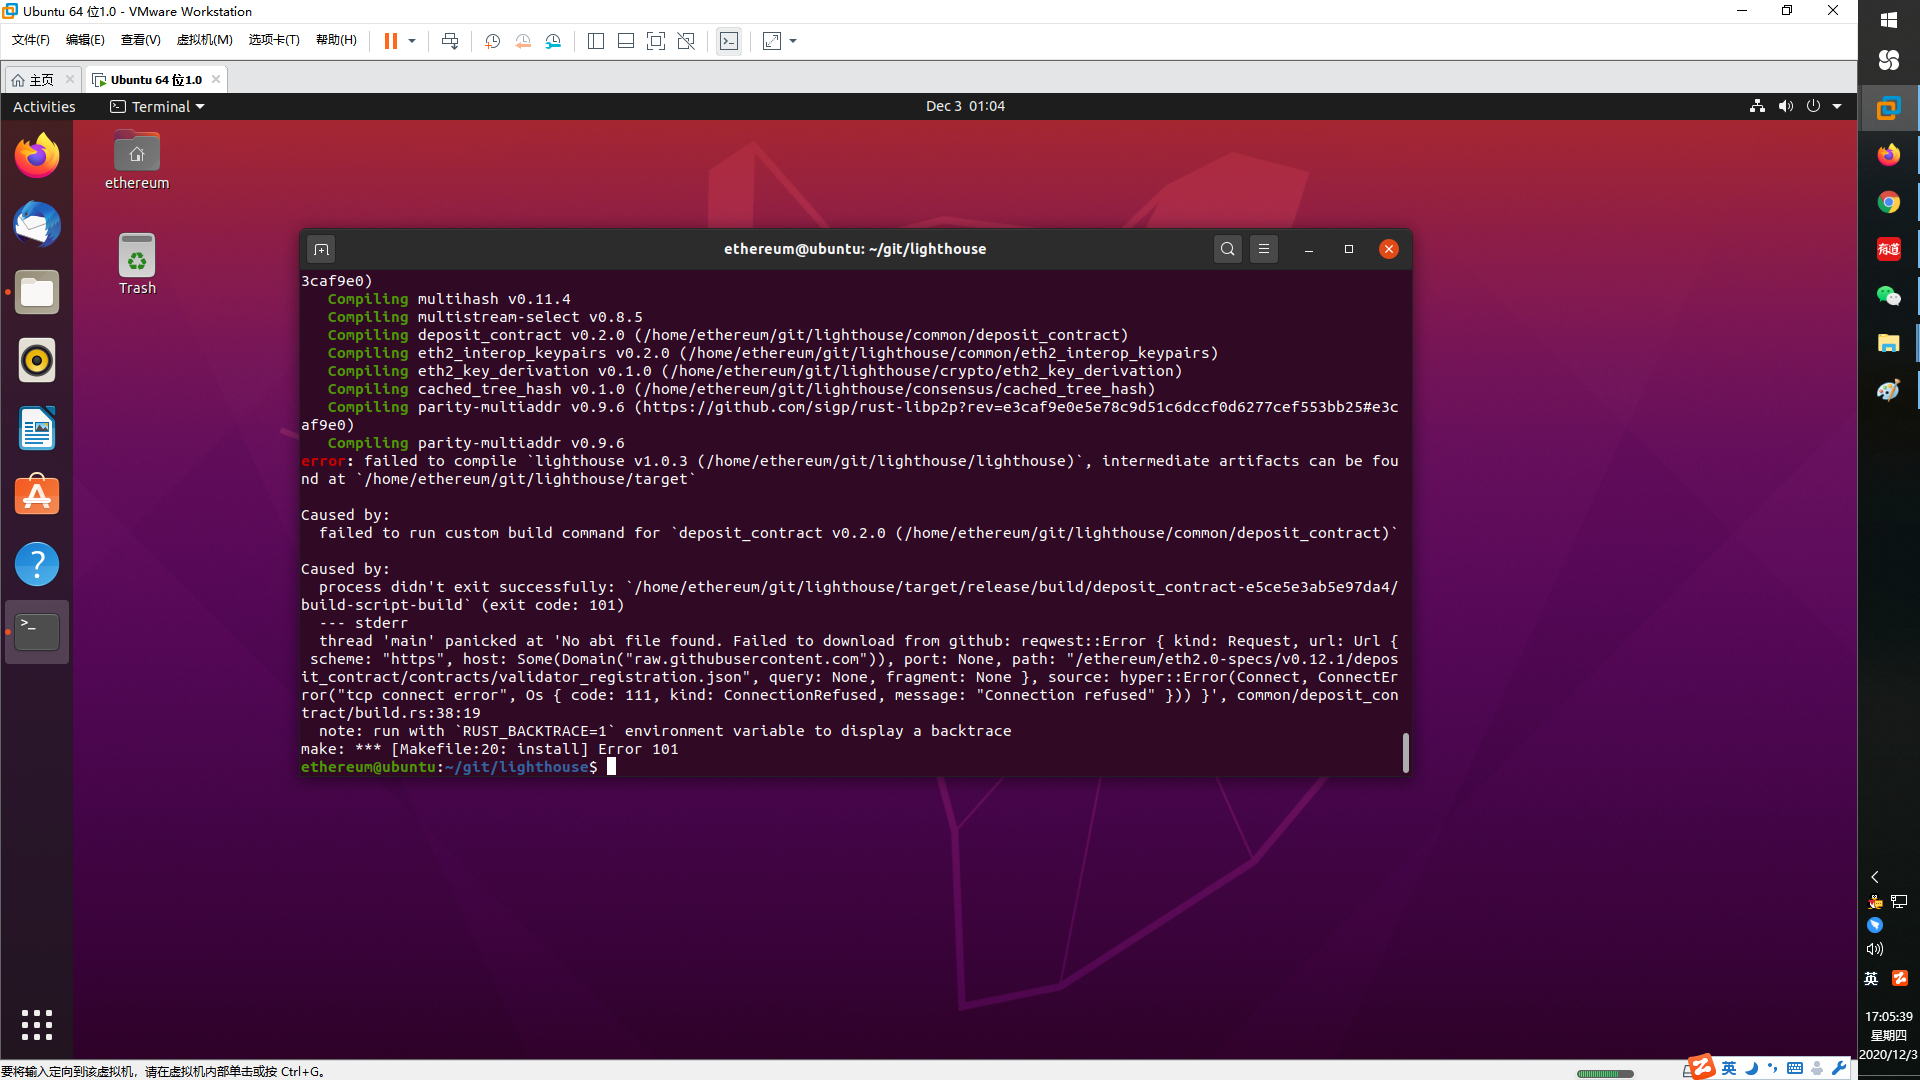
Task: Open a new terminal tab icon
Action: (x=321, y=249)
